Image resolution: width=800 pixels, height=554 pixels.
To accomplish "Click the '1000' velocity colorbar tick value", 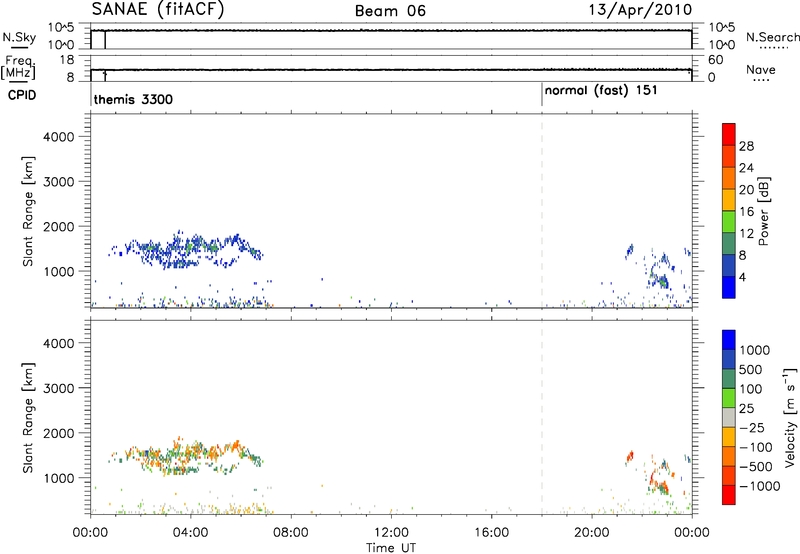I will pyautogui.click(x=754, y=350).
